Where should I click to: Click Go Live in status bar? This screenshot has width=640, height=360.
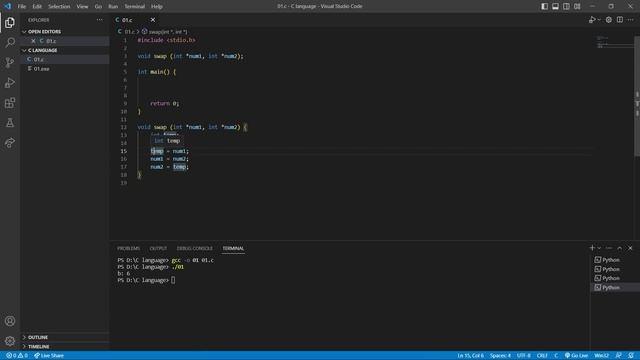point(576,356)
